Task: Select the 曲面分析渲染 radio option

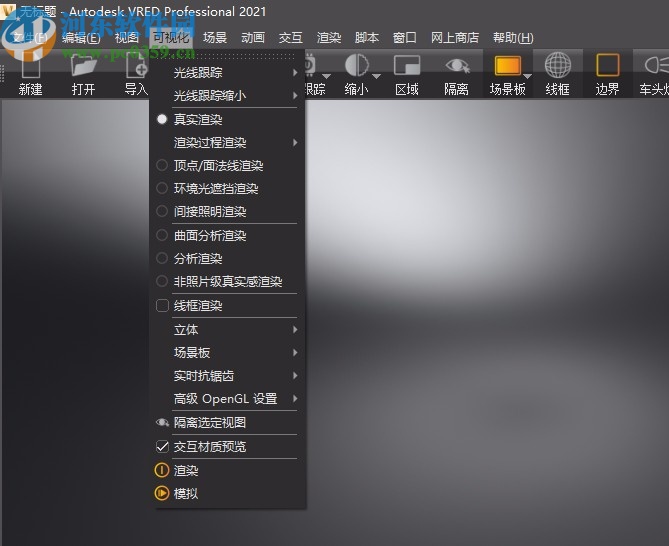Action: (x=162, y=235)
